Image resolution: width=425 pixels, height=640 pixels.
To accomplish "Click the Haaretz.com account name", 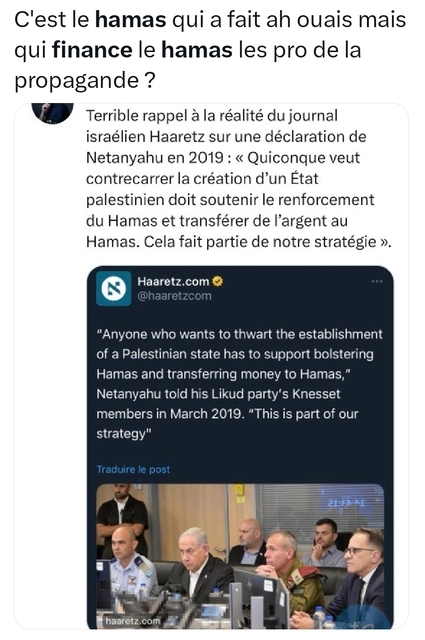I will [x=174, y=281].
